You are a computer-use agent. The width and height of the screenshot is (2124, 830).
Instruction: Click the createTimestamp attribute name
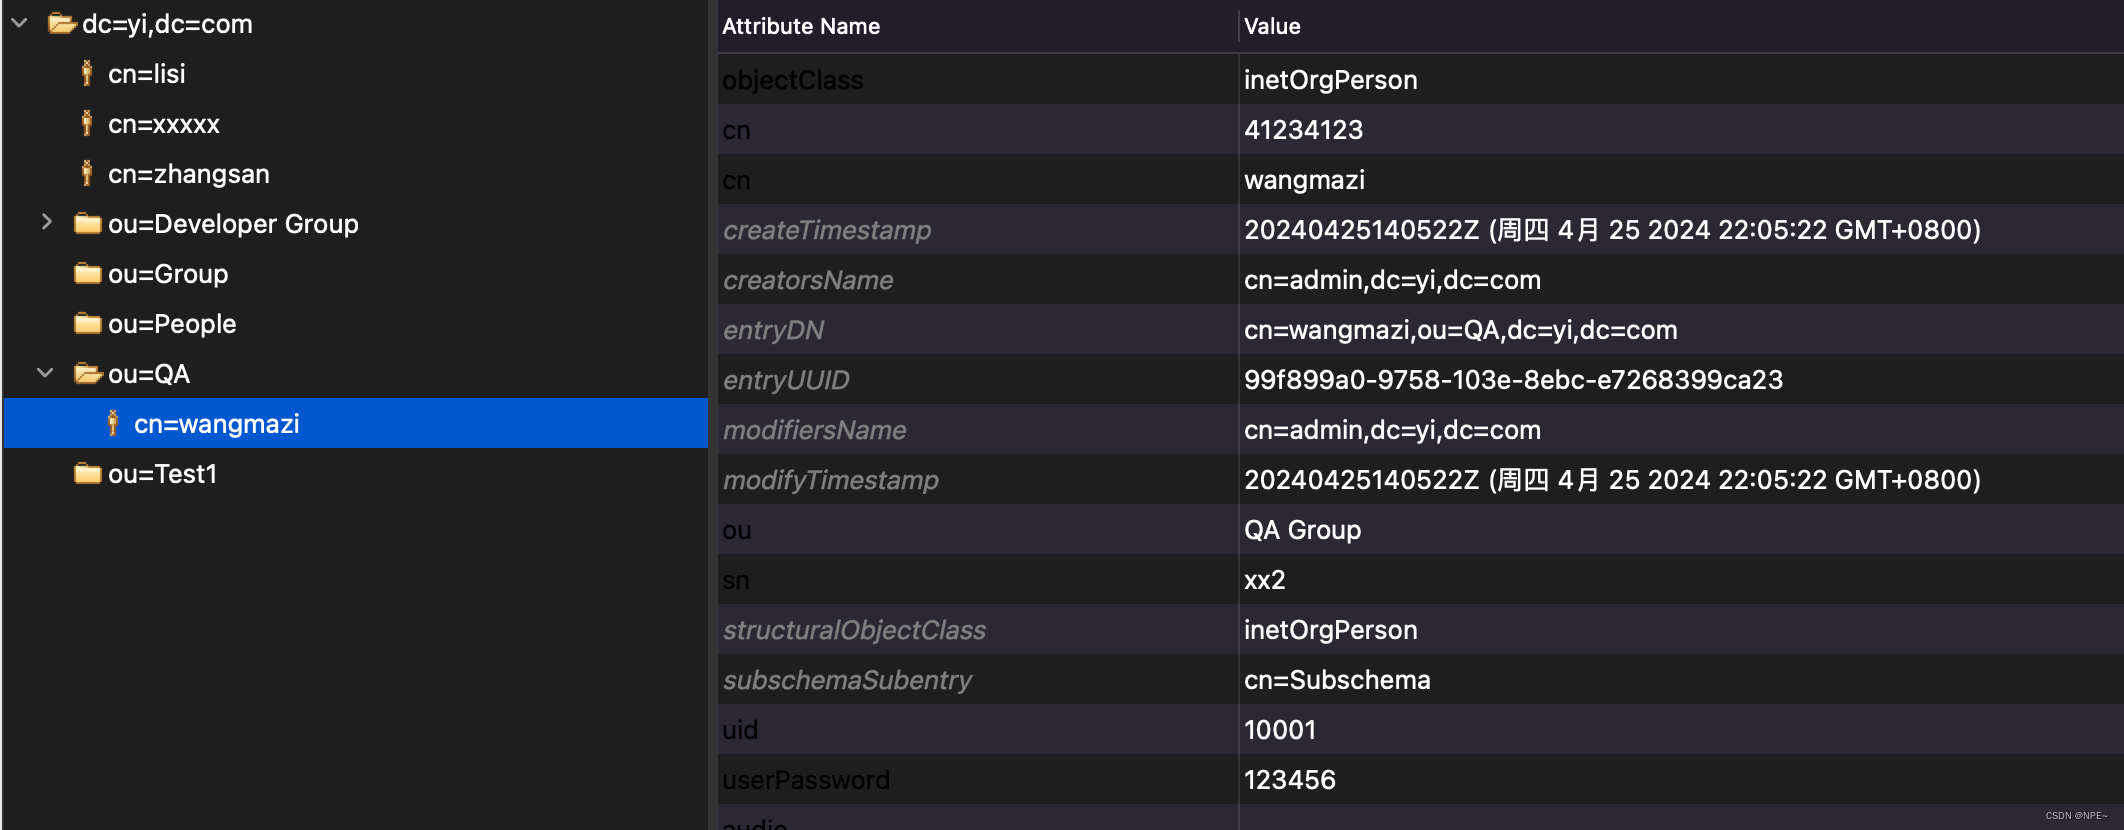click(x=827, y=230)
